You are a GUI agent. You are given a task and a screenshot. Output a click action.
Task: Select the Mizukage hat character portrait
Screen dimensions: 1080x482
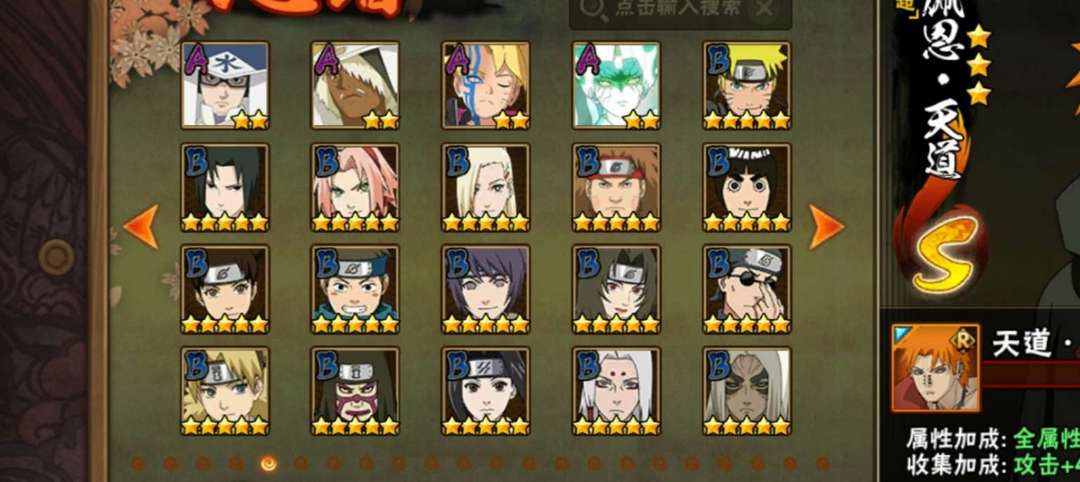click(225, 85)
